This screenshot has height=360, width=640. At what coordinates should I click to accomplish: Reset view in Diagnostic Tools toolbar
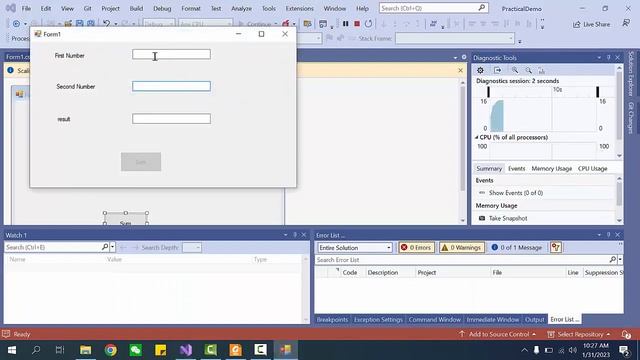[542, 70]
